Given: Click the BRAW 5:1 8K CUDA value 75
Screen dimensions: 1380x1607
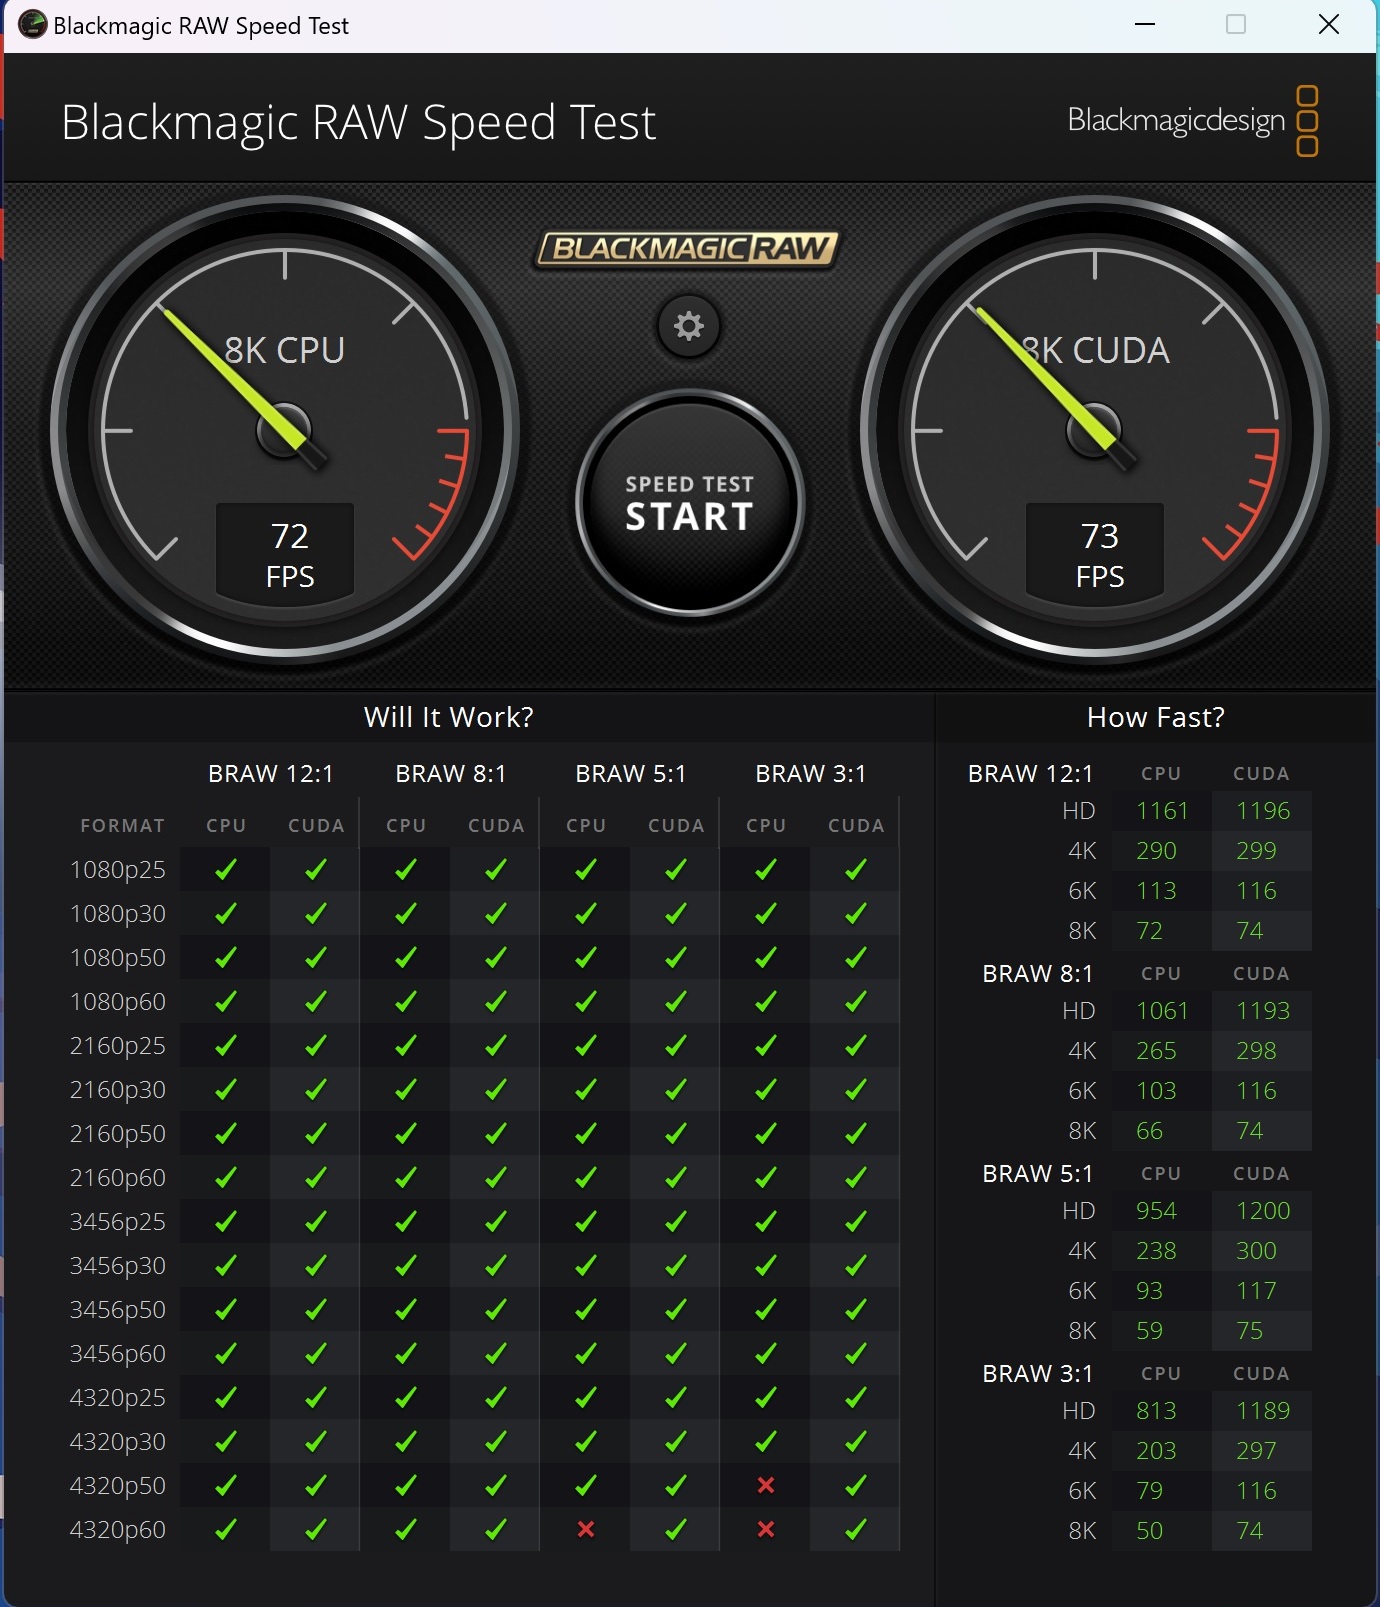Looking at the screenshot, I should coord(1249,1331).
